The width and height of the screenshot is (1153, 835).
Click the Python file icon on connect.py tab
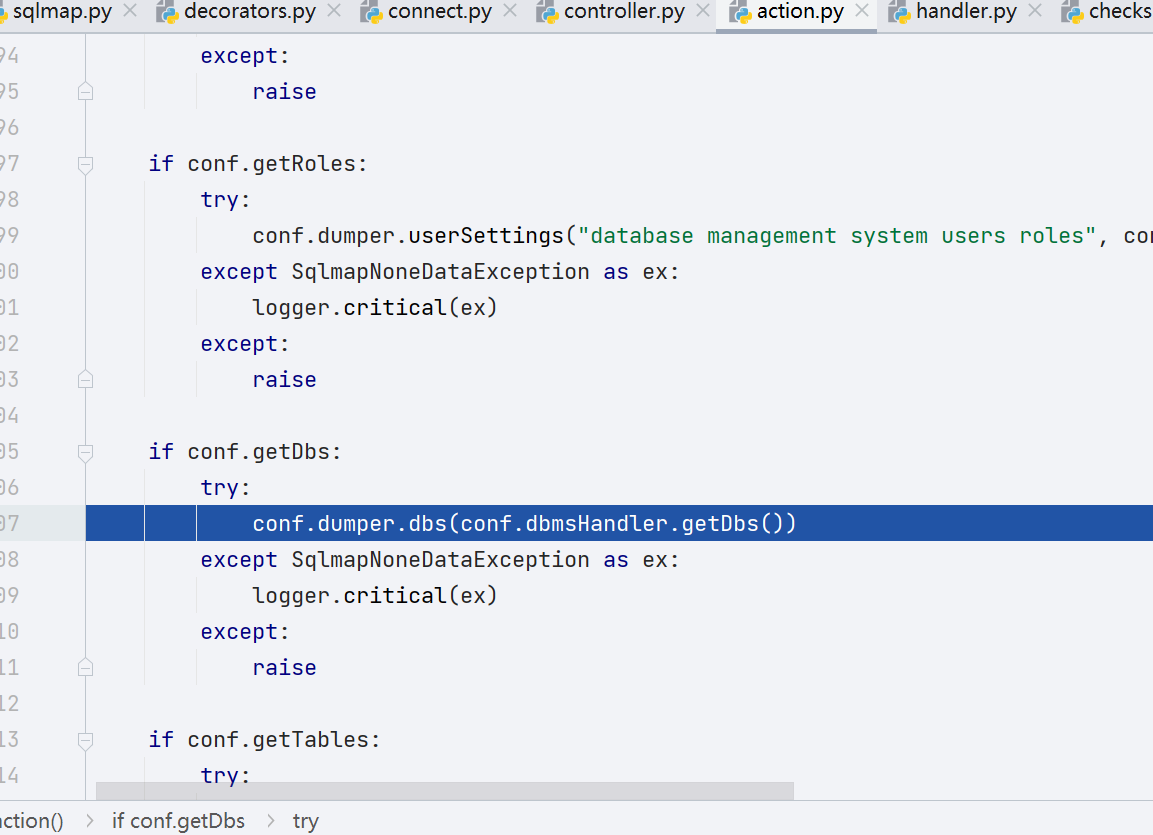371,12
